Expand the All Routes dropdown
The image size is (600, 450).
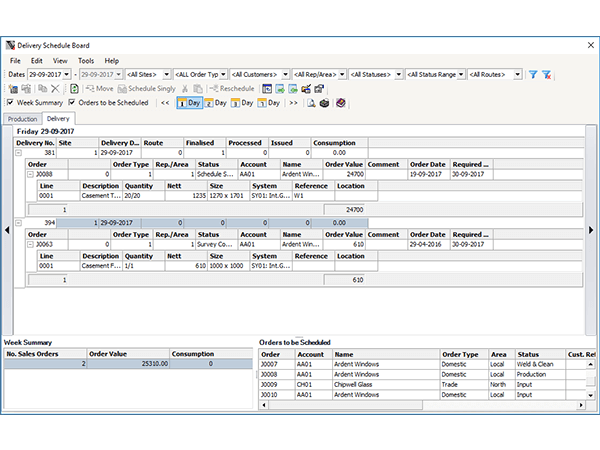click(519, 74)
